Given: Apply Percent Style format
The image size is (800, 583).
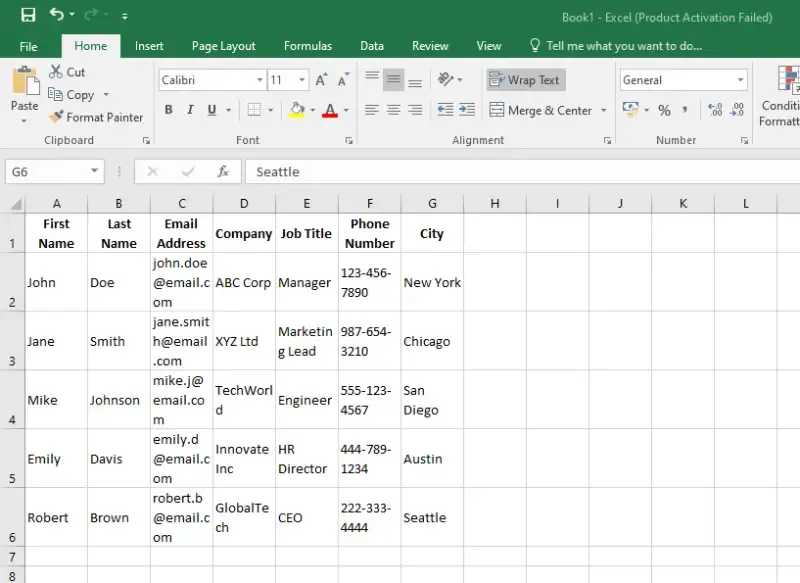Looking at the screenshot, I should point(664,110).
